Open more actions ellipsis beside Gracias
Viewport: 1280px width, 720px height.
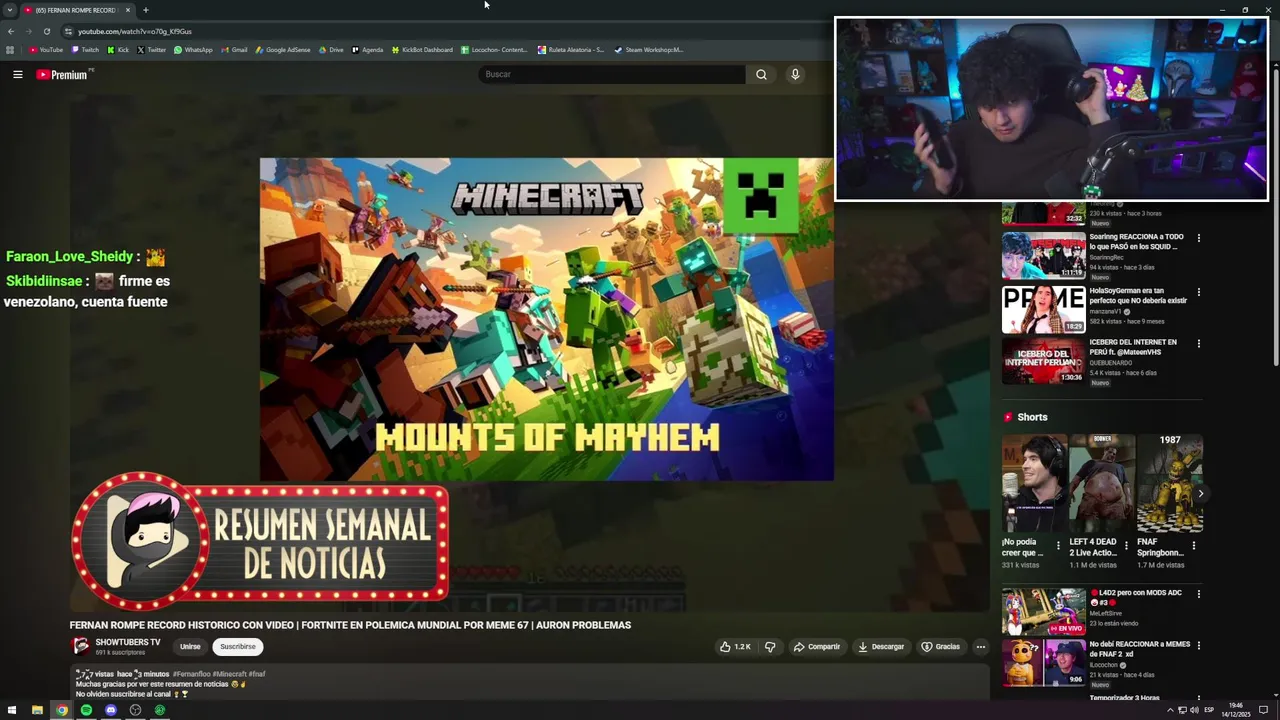[x=981, y=647]
